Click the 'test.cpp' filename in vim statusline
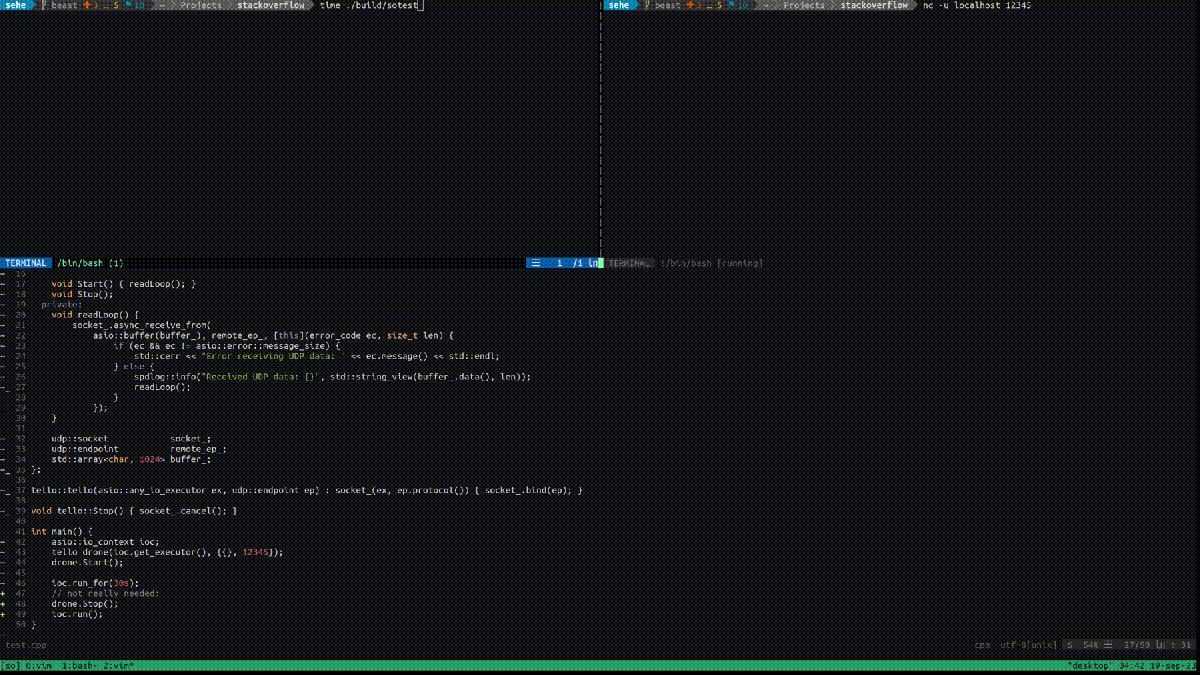This screenshot has width=1200, height=675. 26,645
